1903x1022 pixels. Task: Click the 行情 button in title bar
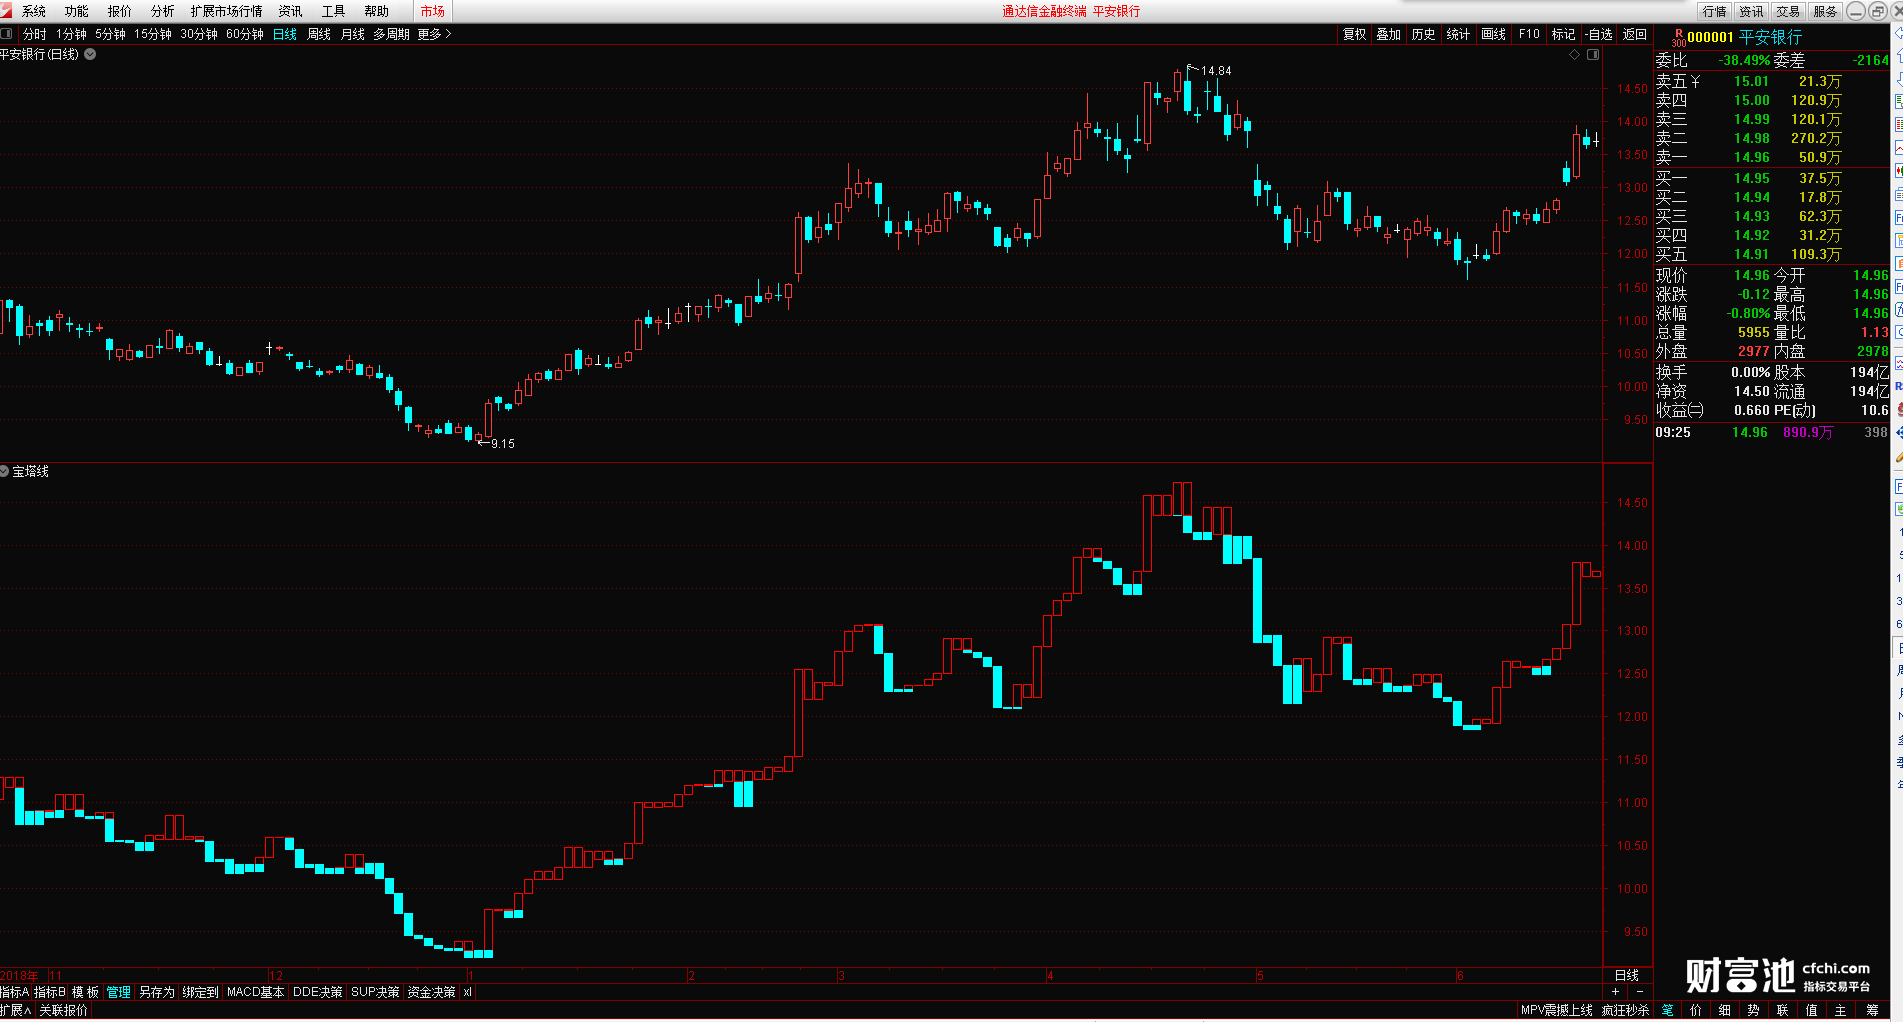point(1715,11)
